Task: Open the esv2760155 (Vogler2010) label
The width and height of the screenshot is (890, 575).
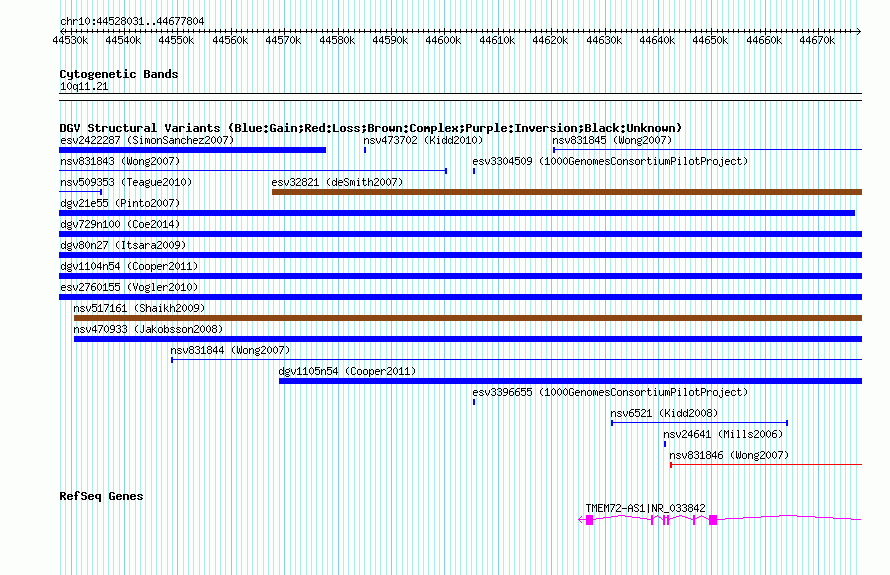Action: point(129,287)
